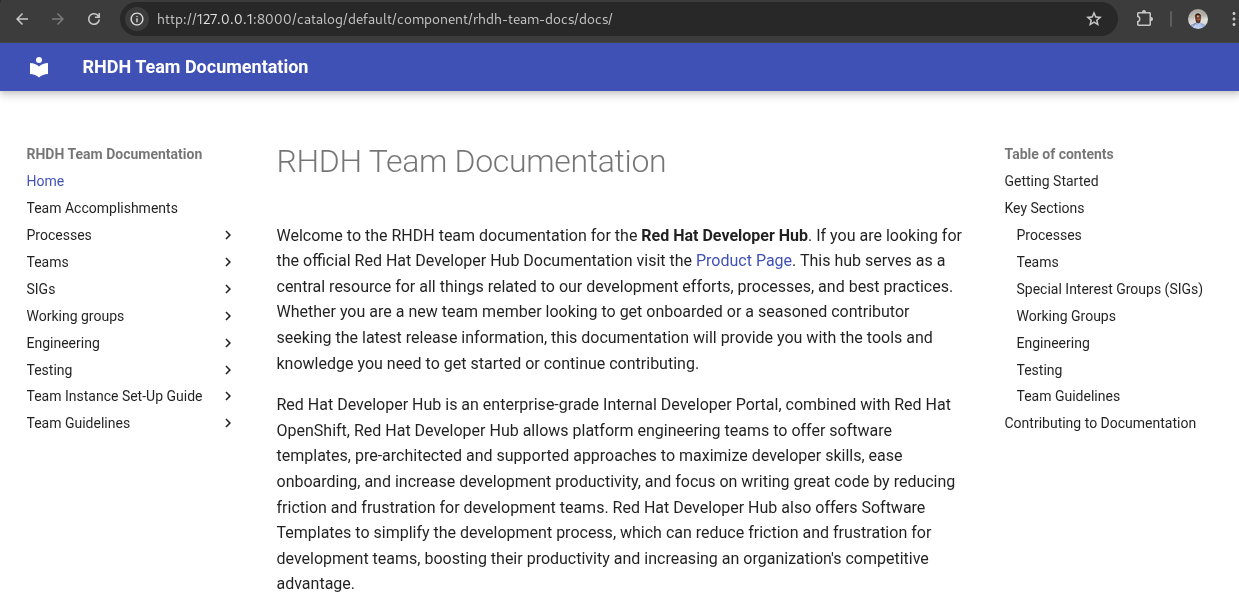Jump to Processes in table of contents
This screenshot has height=603, width=1239.
1049,235
